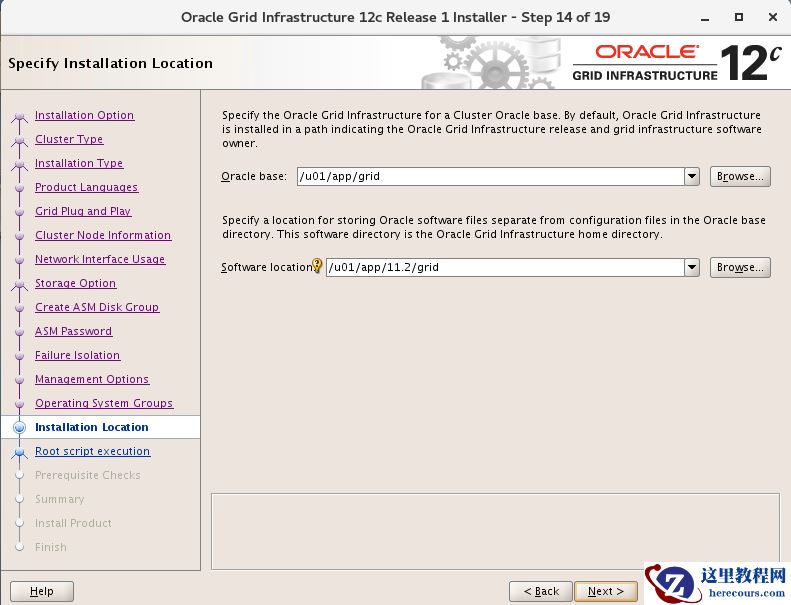The width and height of the screenshot is (791, 605).
Task: Open the Product Languages step
Action: 86,187
